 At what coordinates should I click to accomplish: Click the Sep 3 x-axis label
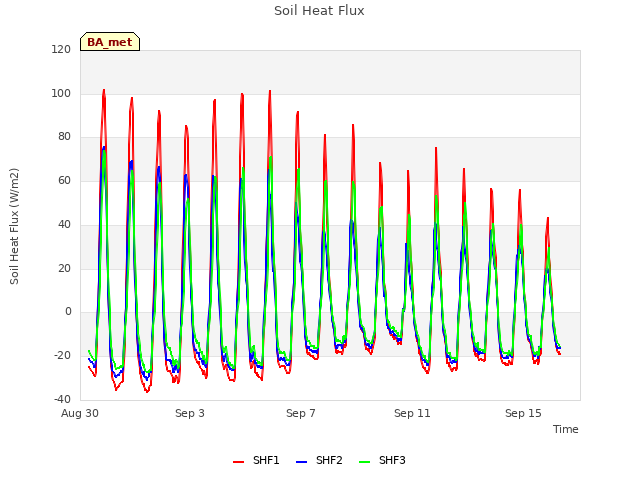pyautogui.click(x=190, y=413)
